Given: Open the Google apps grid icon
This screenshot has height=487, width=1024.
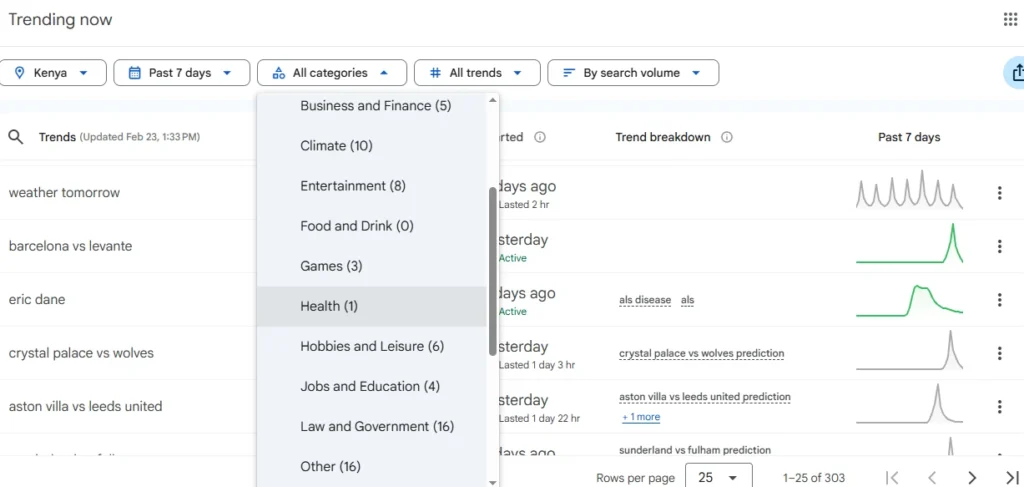Looking at the screenshot, I should click(x=1010, y=20).
